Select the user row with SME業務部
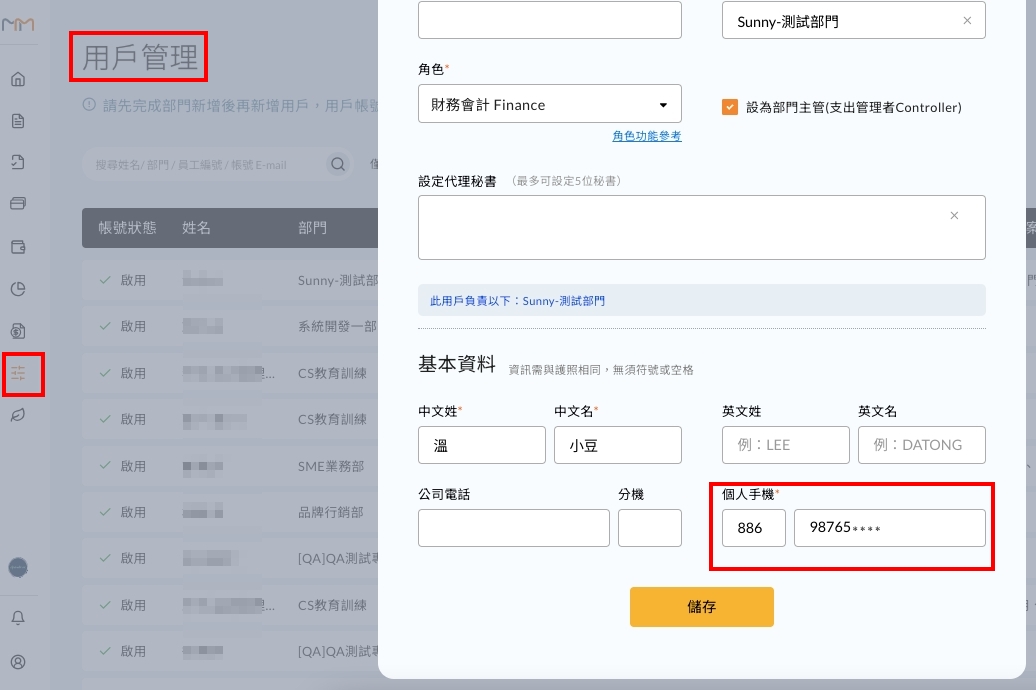1036x690 pixels. [230, 466]
